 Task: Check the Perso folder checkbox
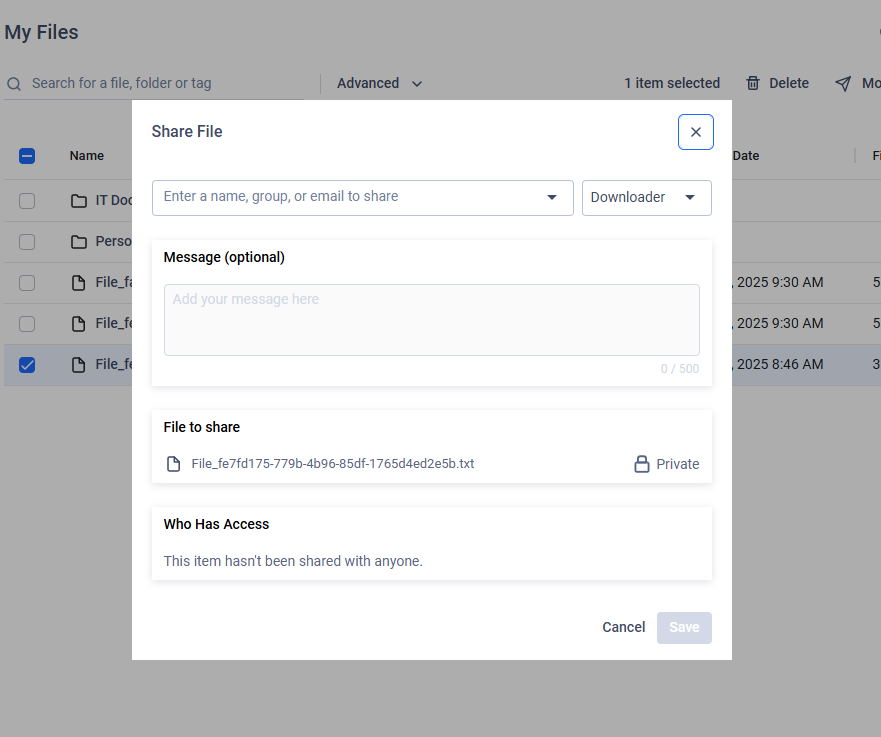click(x=27, y=242)
